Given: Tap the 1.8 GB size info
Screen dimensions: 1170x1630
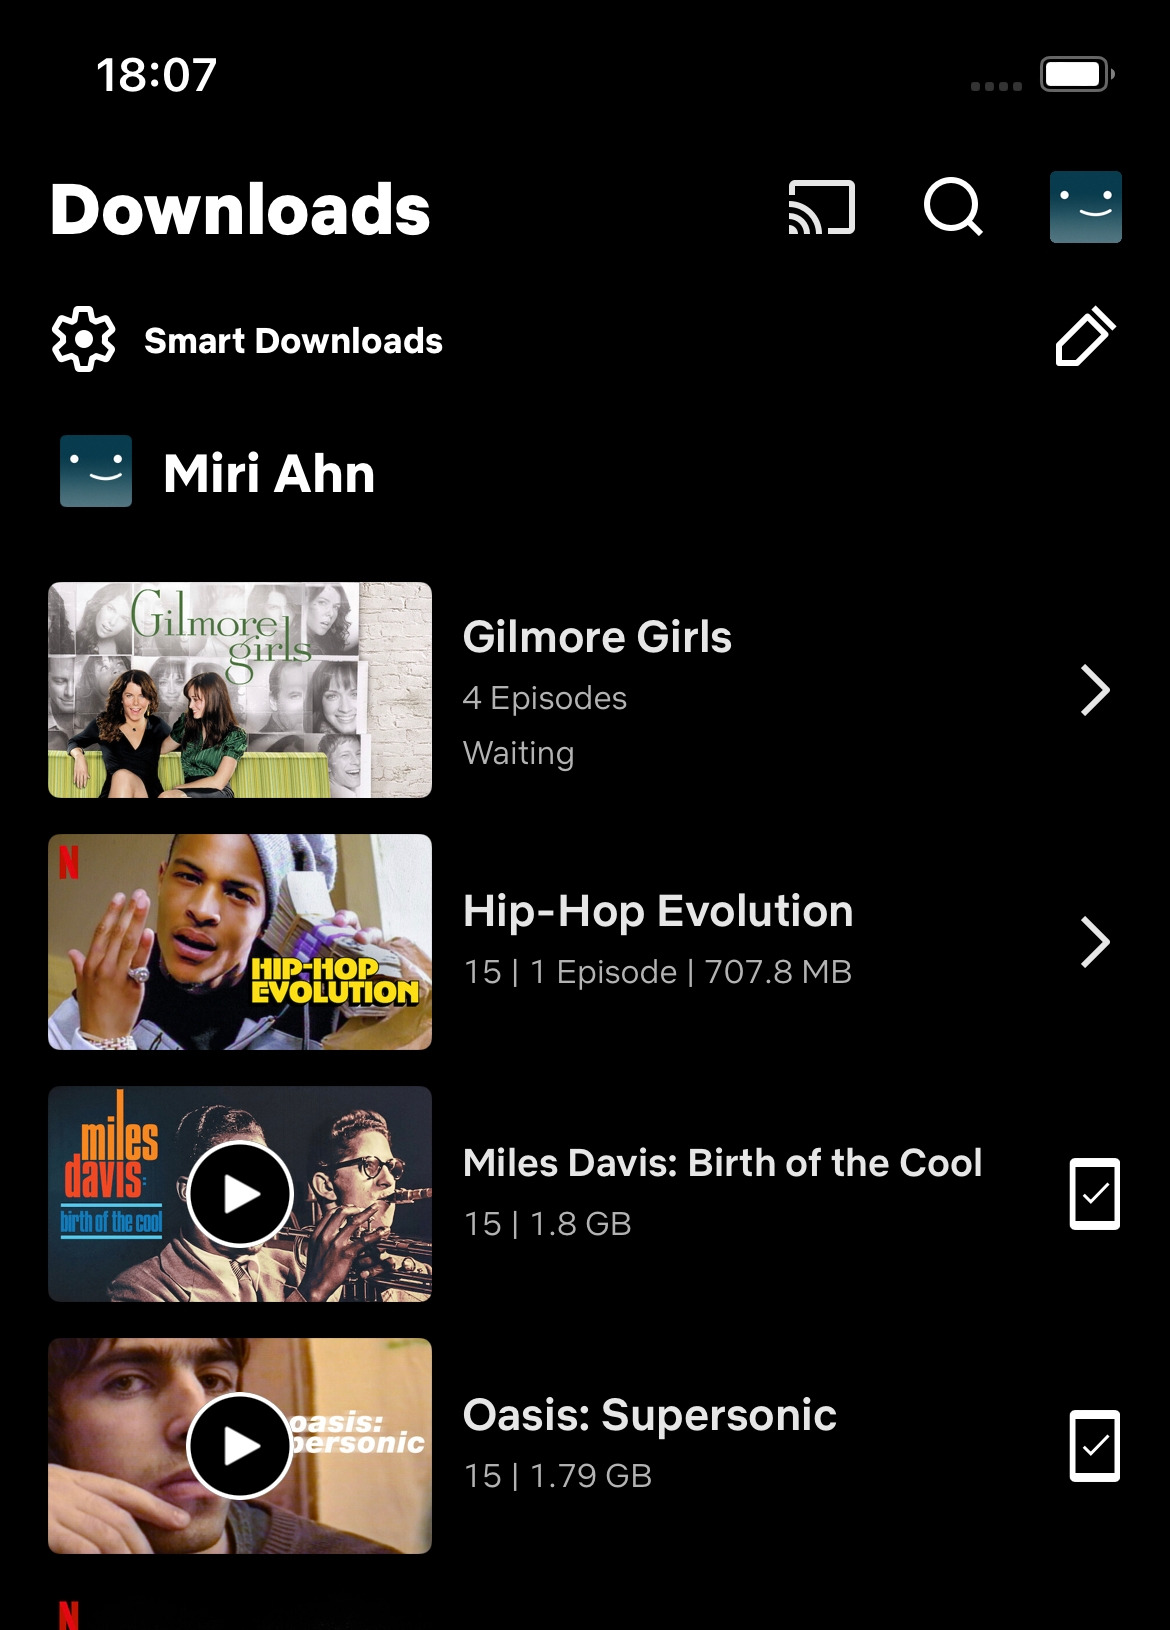Looking at the screenshot, I should click(547, 1224).
